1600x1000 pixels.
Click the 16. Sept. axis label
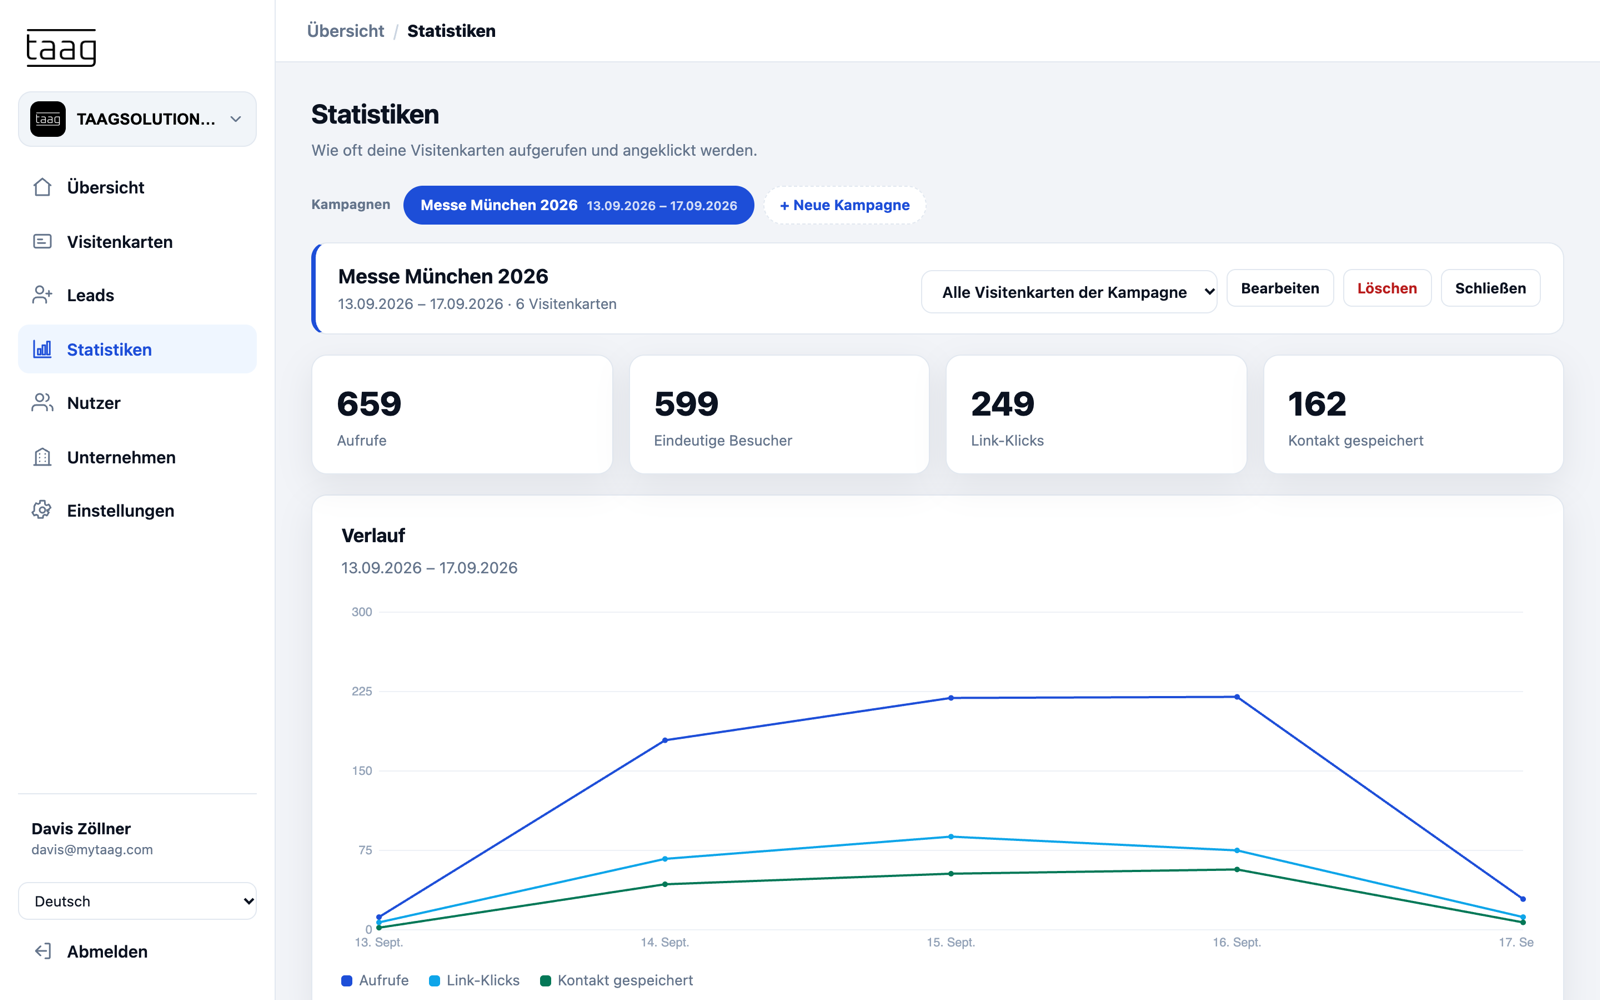(1237, 942)
